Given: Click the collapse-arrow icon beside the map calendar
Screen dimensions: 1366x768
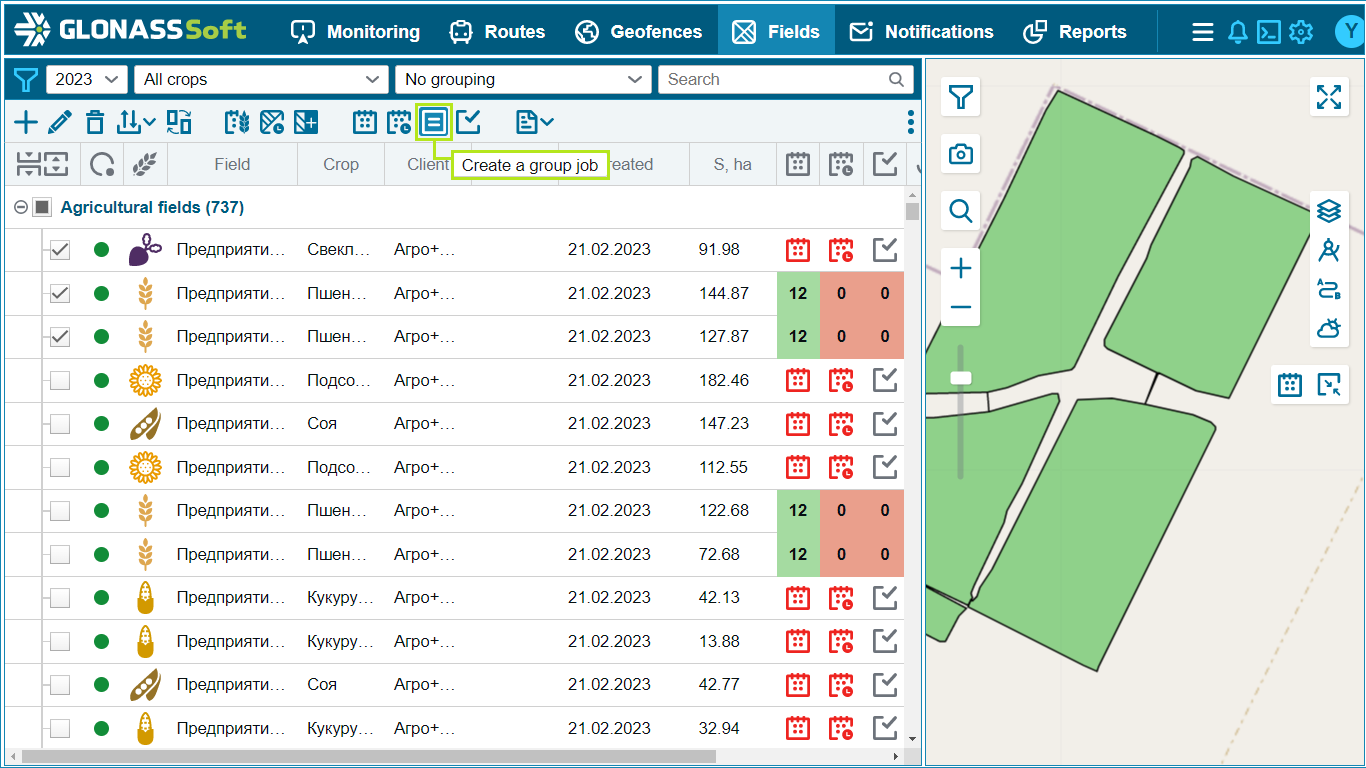Looking at the screenshot, I should (1329, 385).
